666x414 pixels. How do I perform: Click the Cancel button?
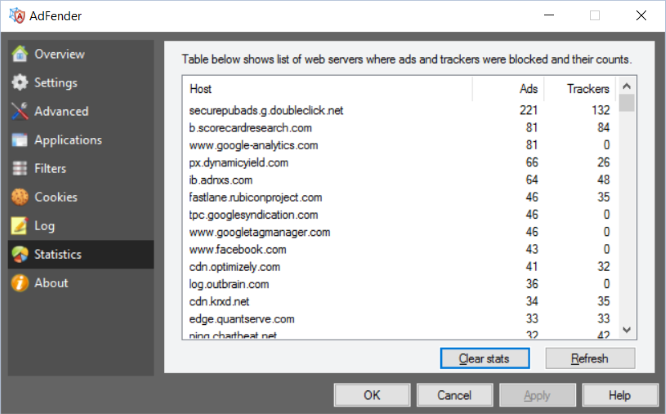click(x=454, y=395)
